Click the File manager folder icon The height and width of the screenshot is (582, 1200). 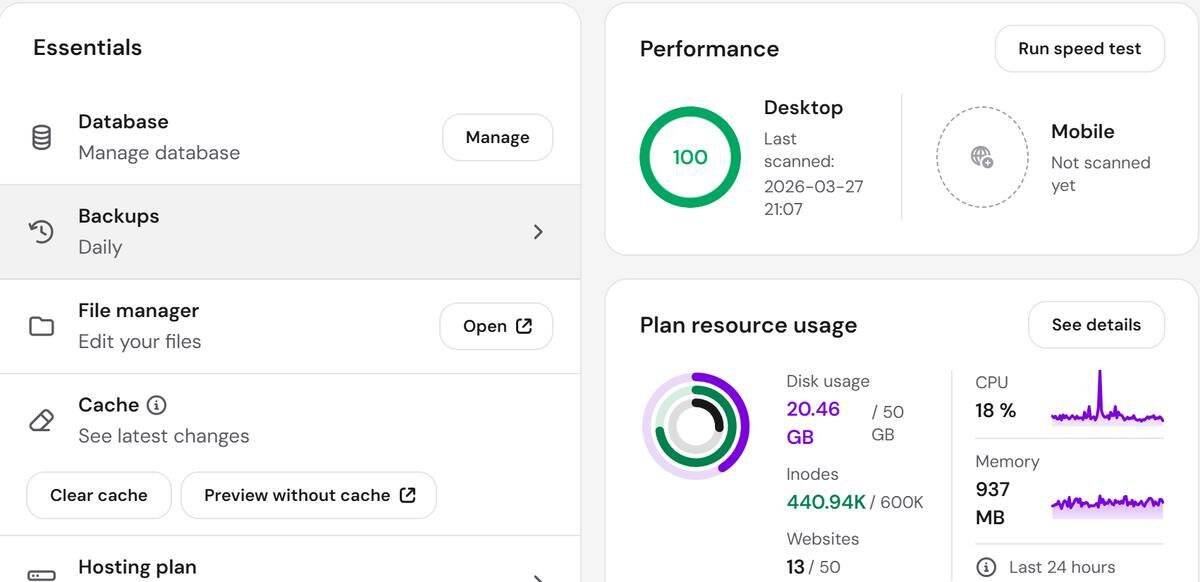click(x=41, y=327)
